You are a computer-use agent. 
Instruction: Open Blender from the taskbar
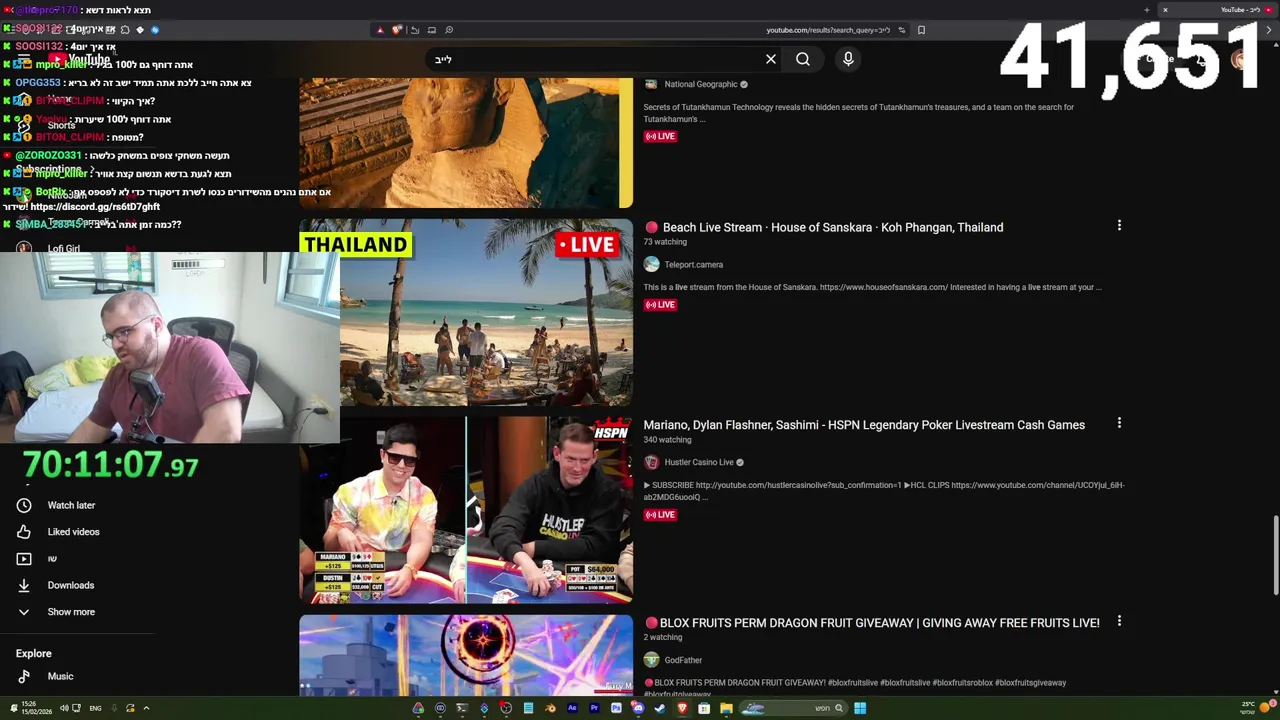(551, 708)
